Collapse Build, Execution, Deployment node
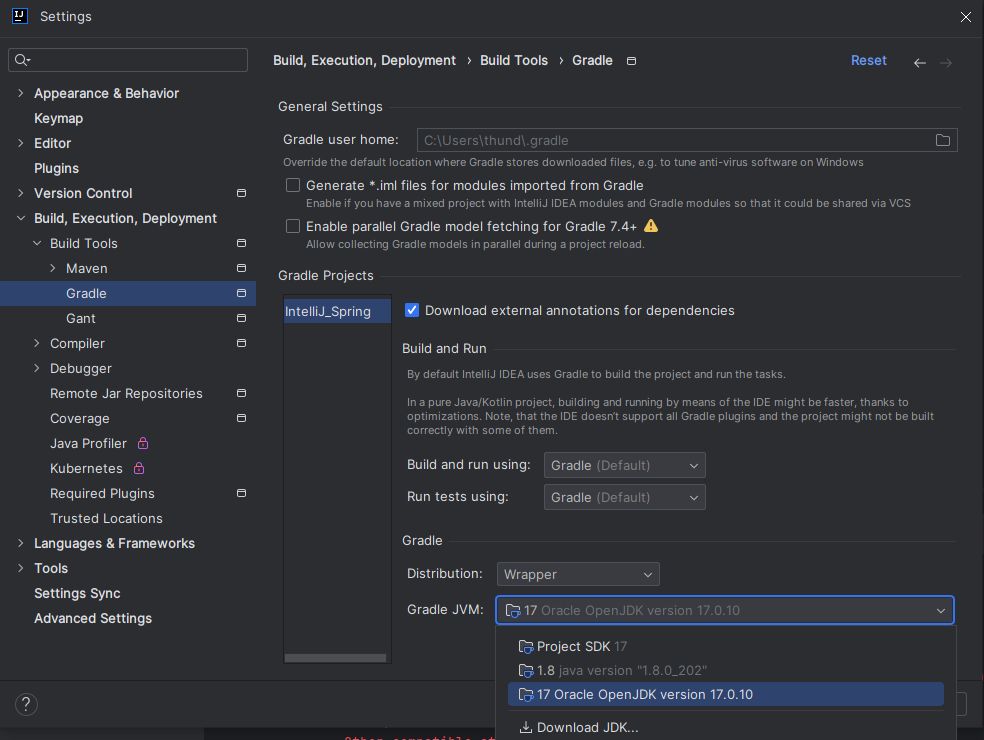This screenshot has height=740, width=984. tap(21, 218)
